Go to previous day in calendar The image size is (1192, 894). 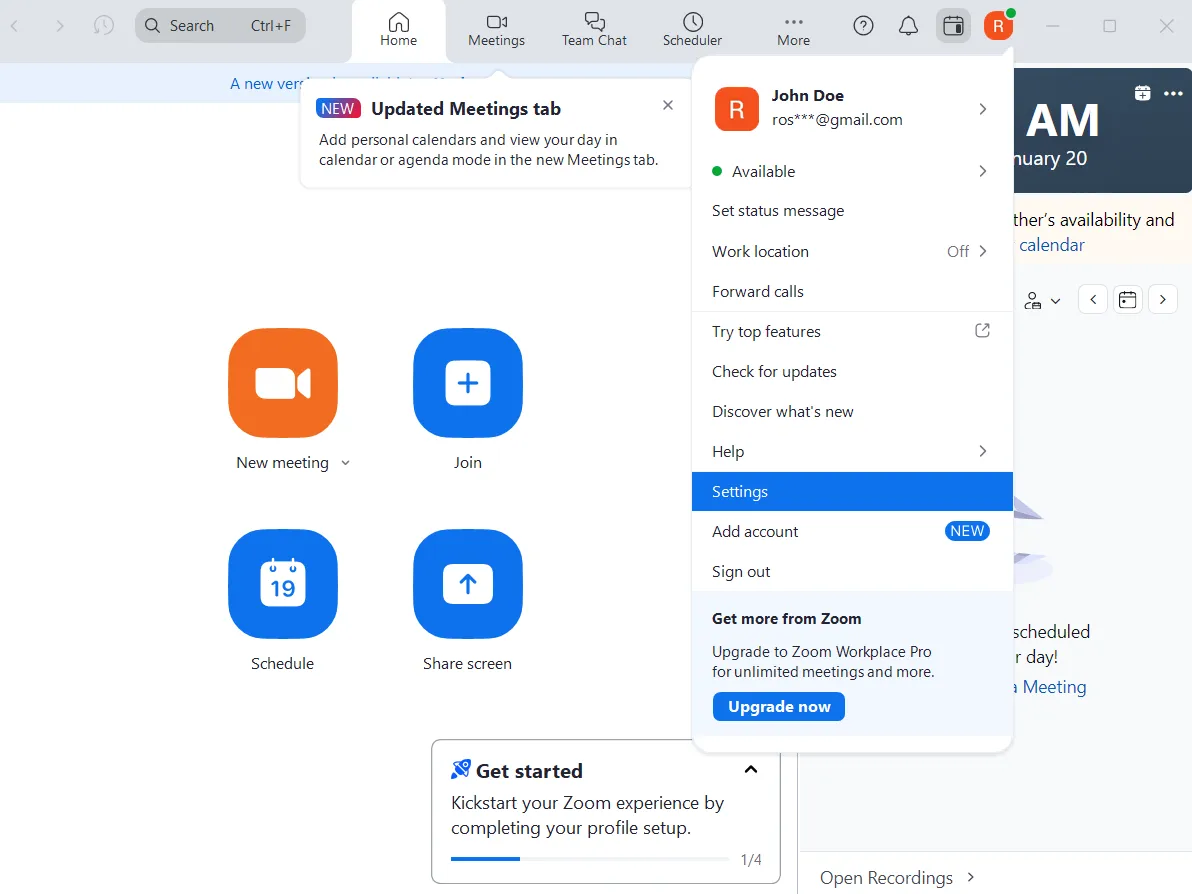(1092, 300)
